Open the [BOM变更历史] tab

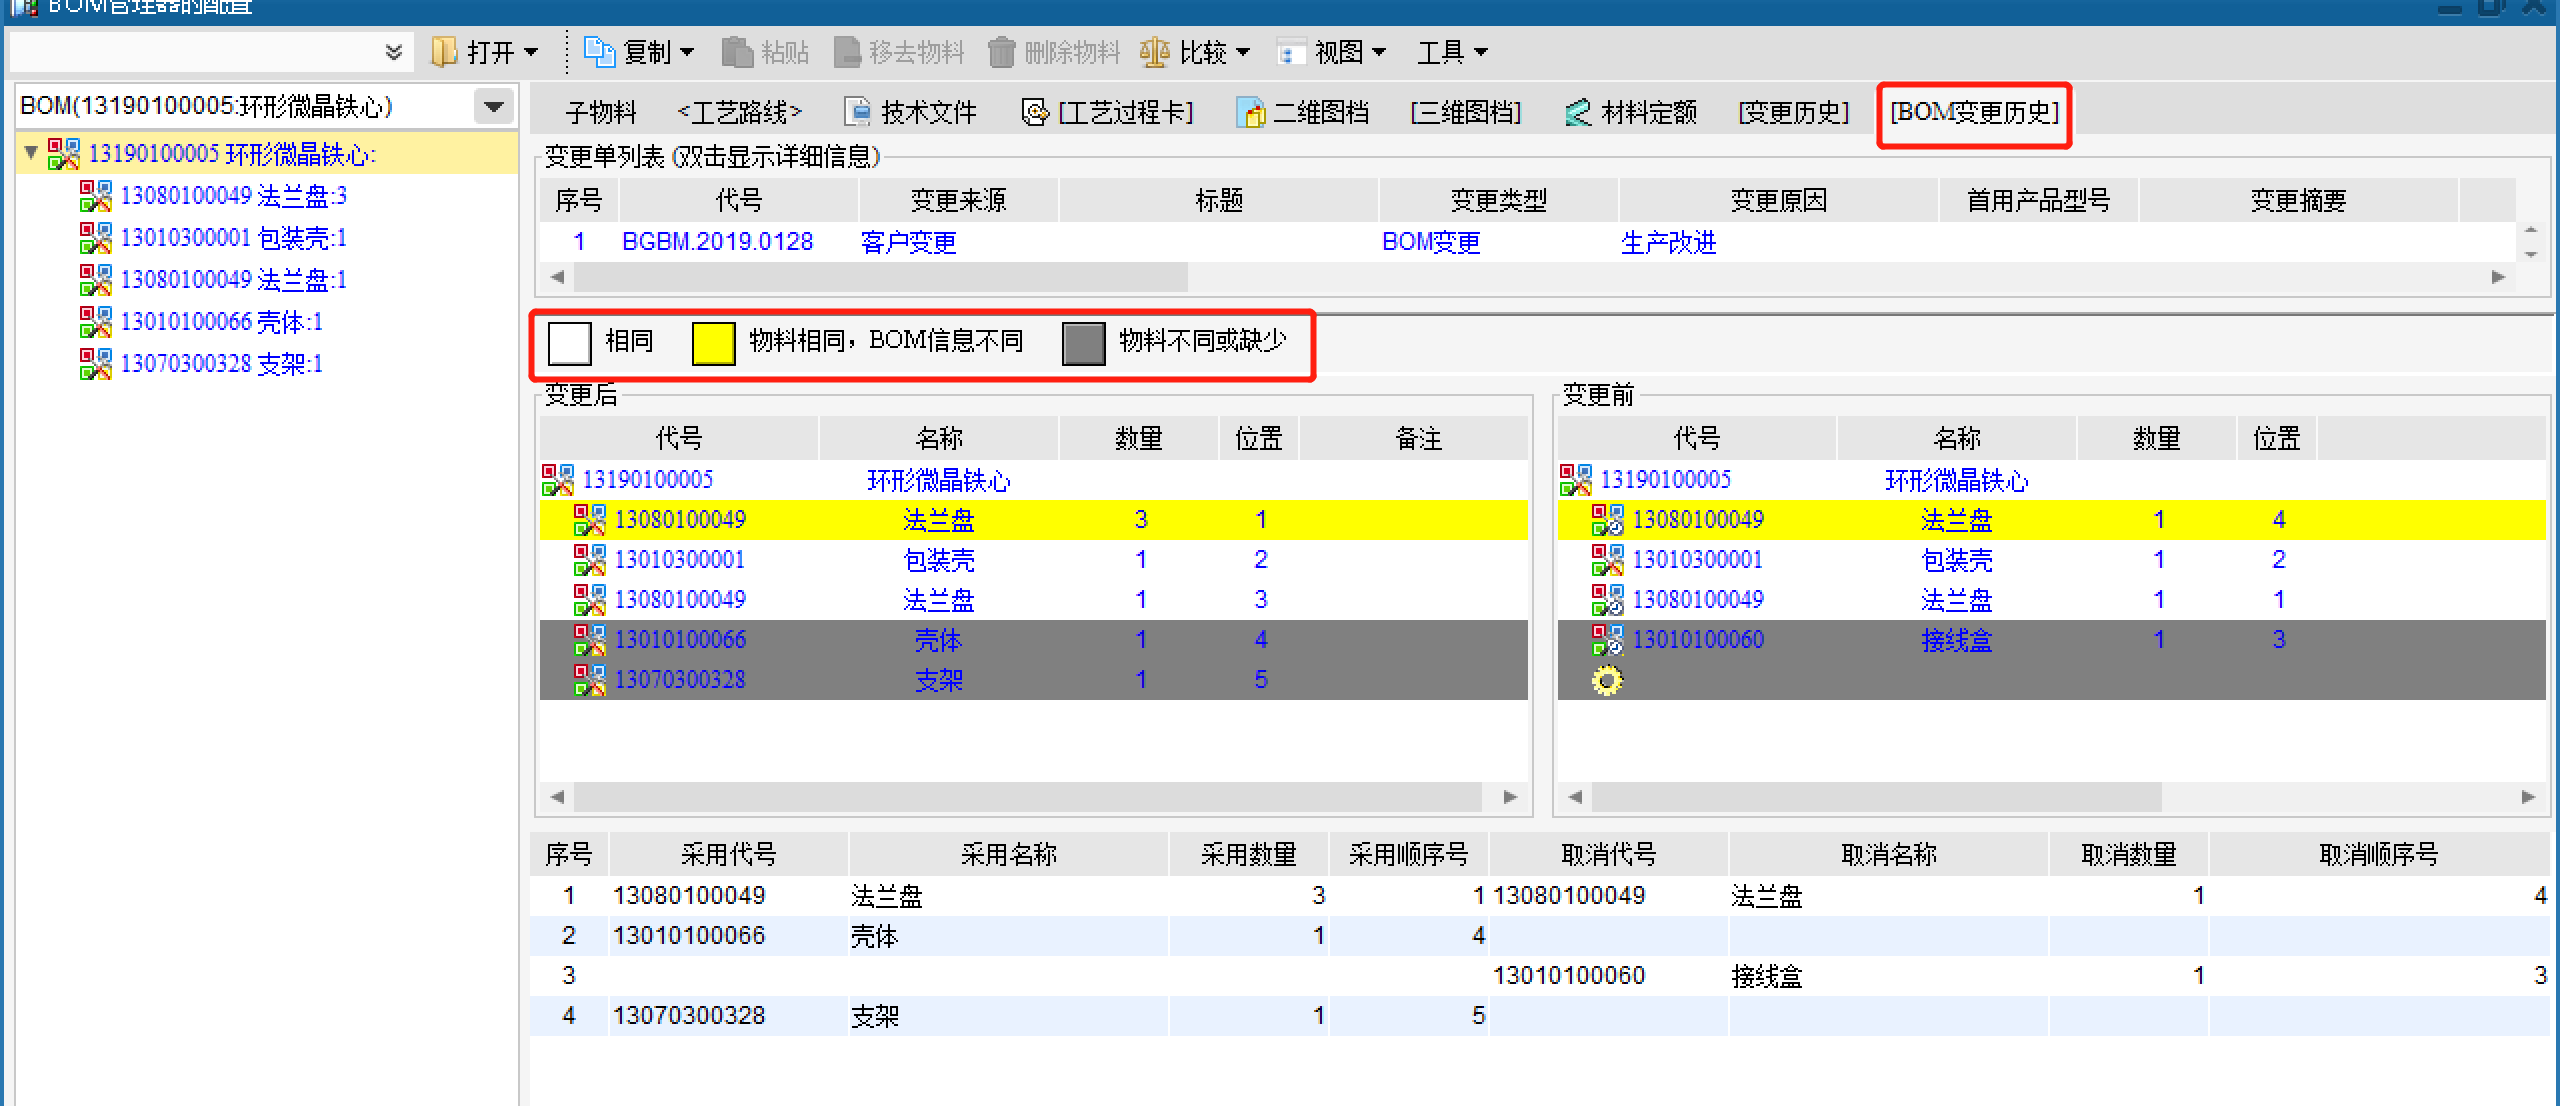click(x=1973, y=112)
